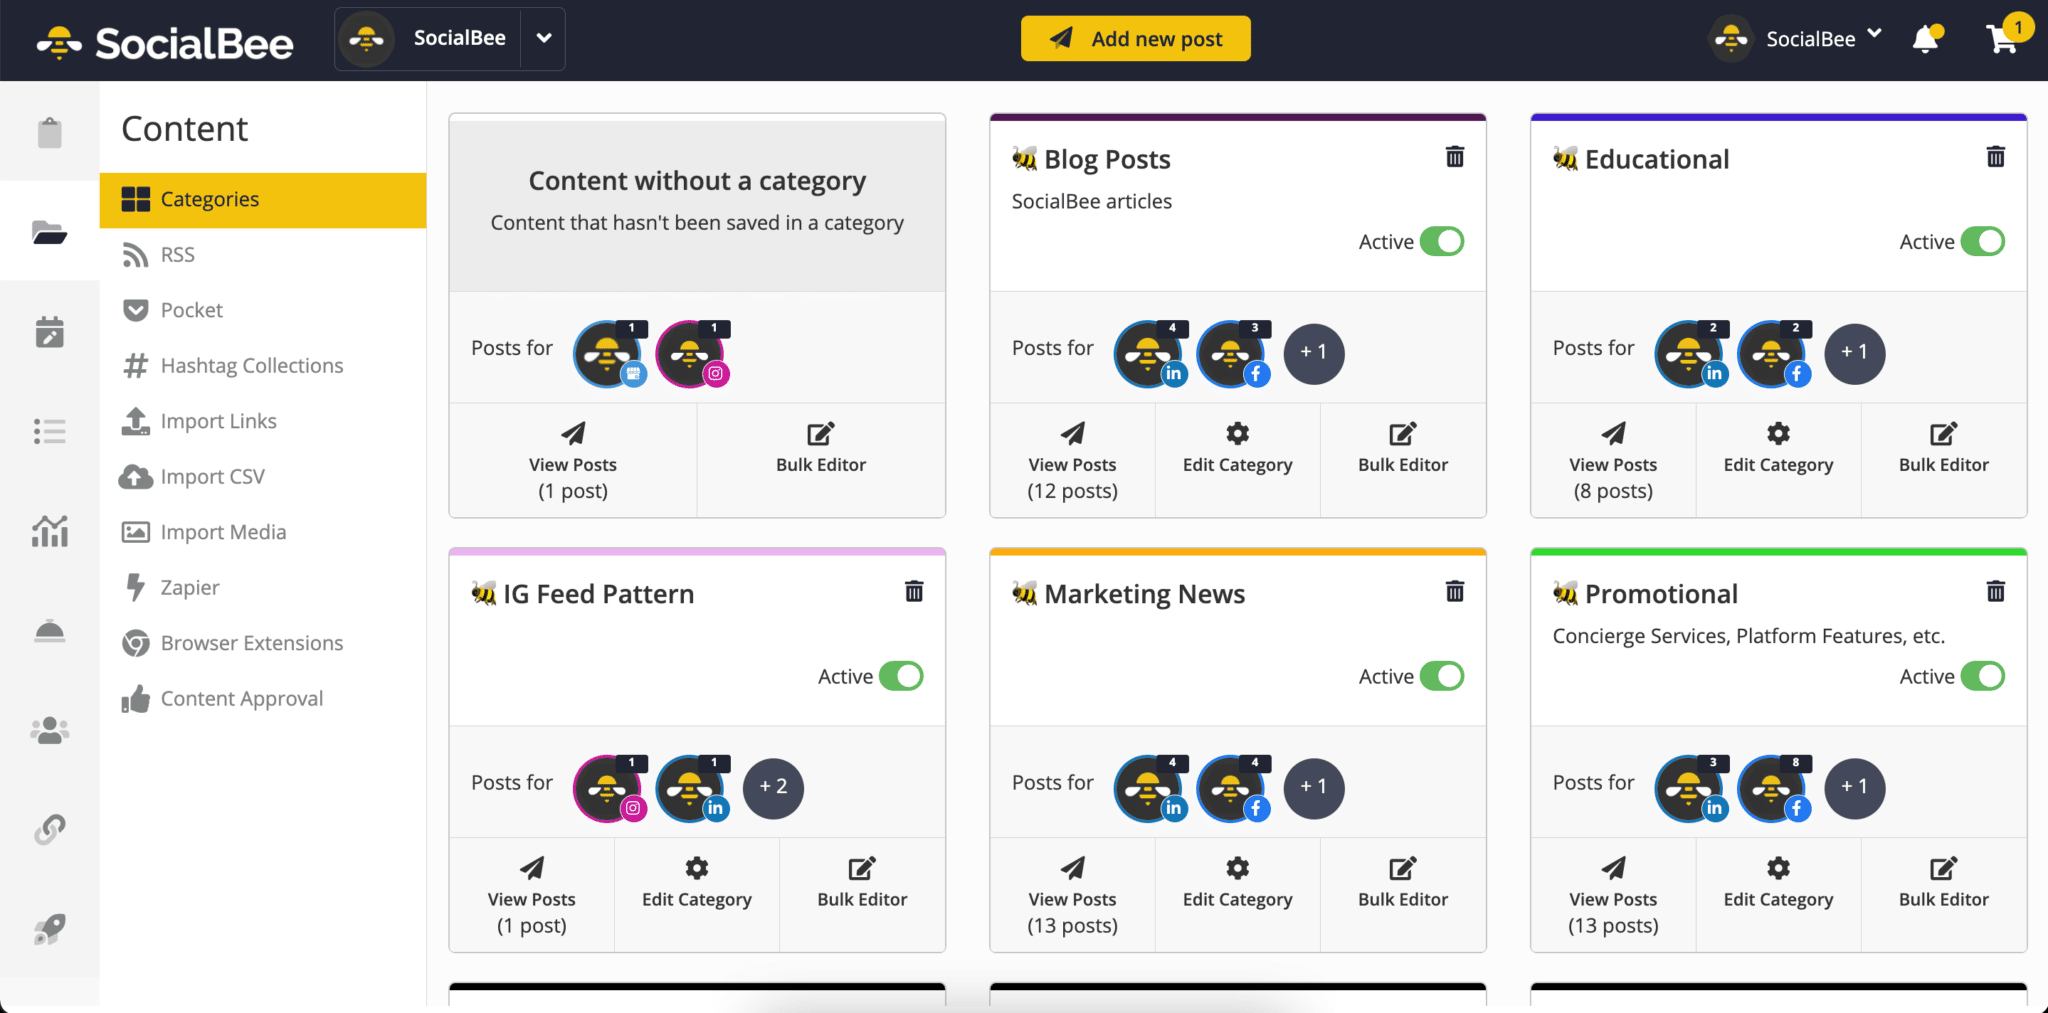The image size is (2048, 1013).
Task: Expand the +1 connected profiles on Marketing News
Action: pyautogui.click(x=1314, y=788)
